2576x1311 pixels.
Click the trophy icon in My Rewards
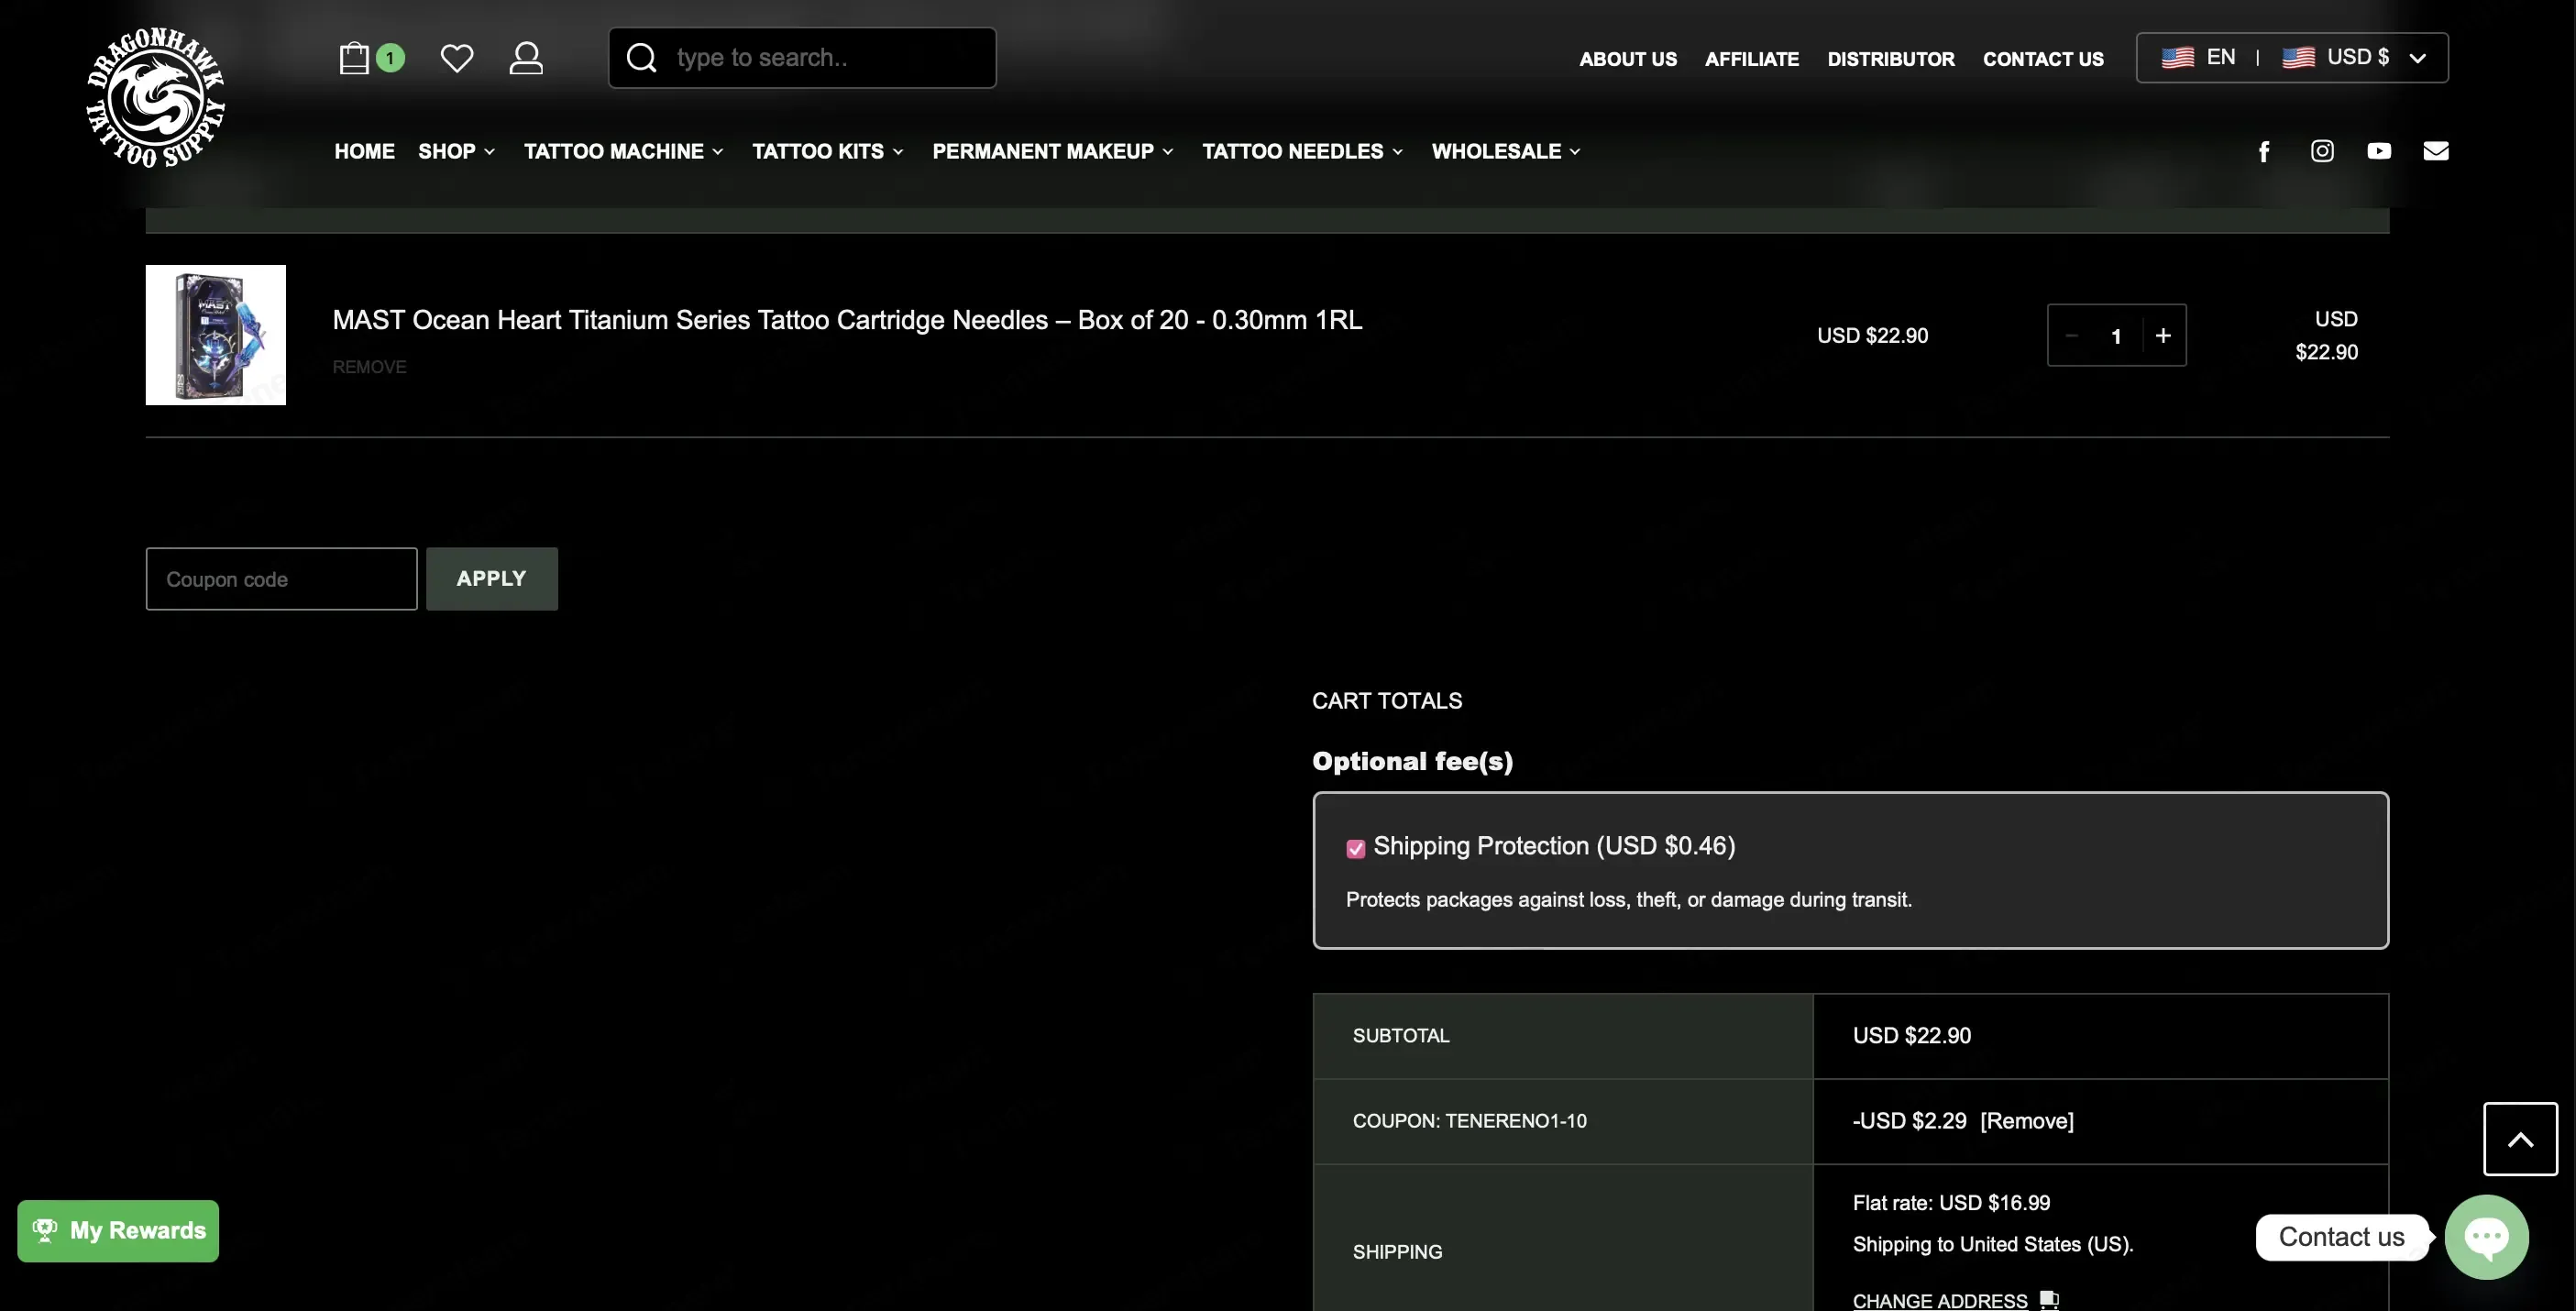tap(45, 1230)
